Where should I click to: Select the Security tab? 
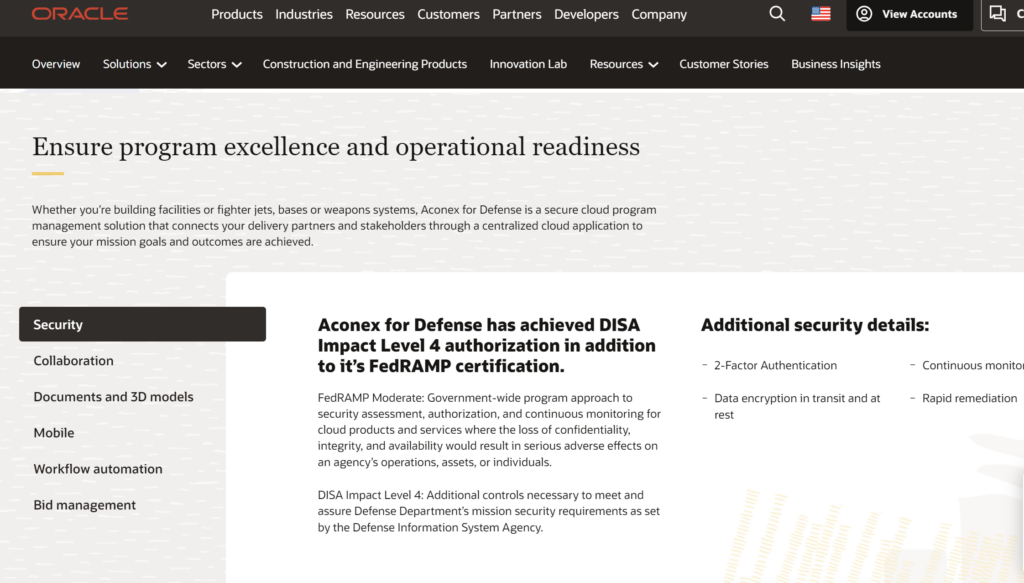(142, 324)
